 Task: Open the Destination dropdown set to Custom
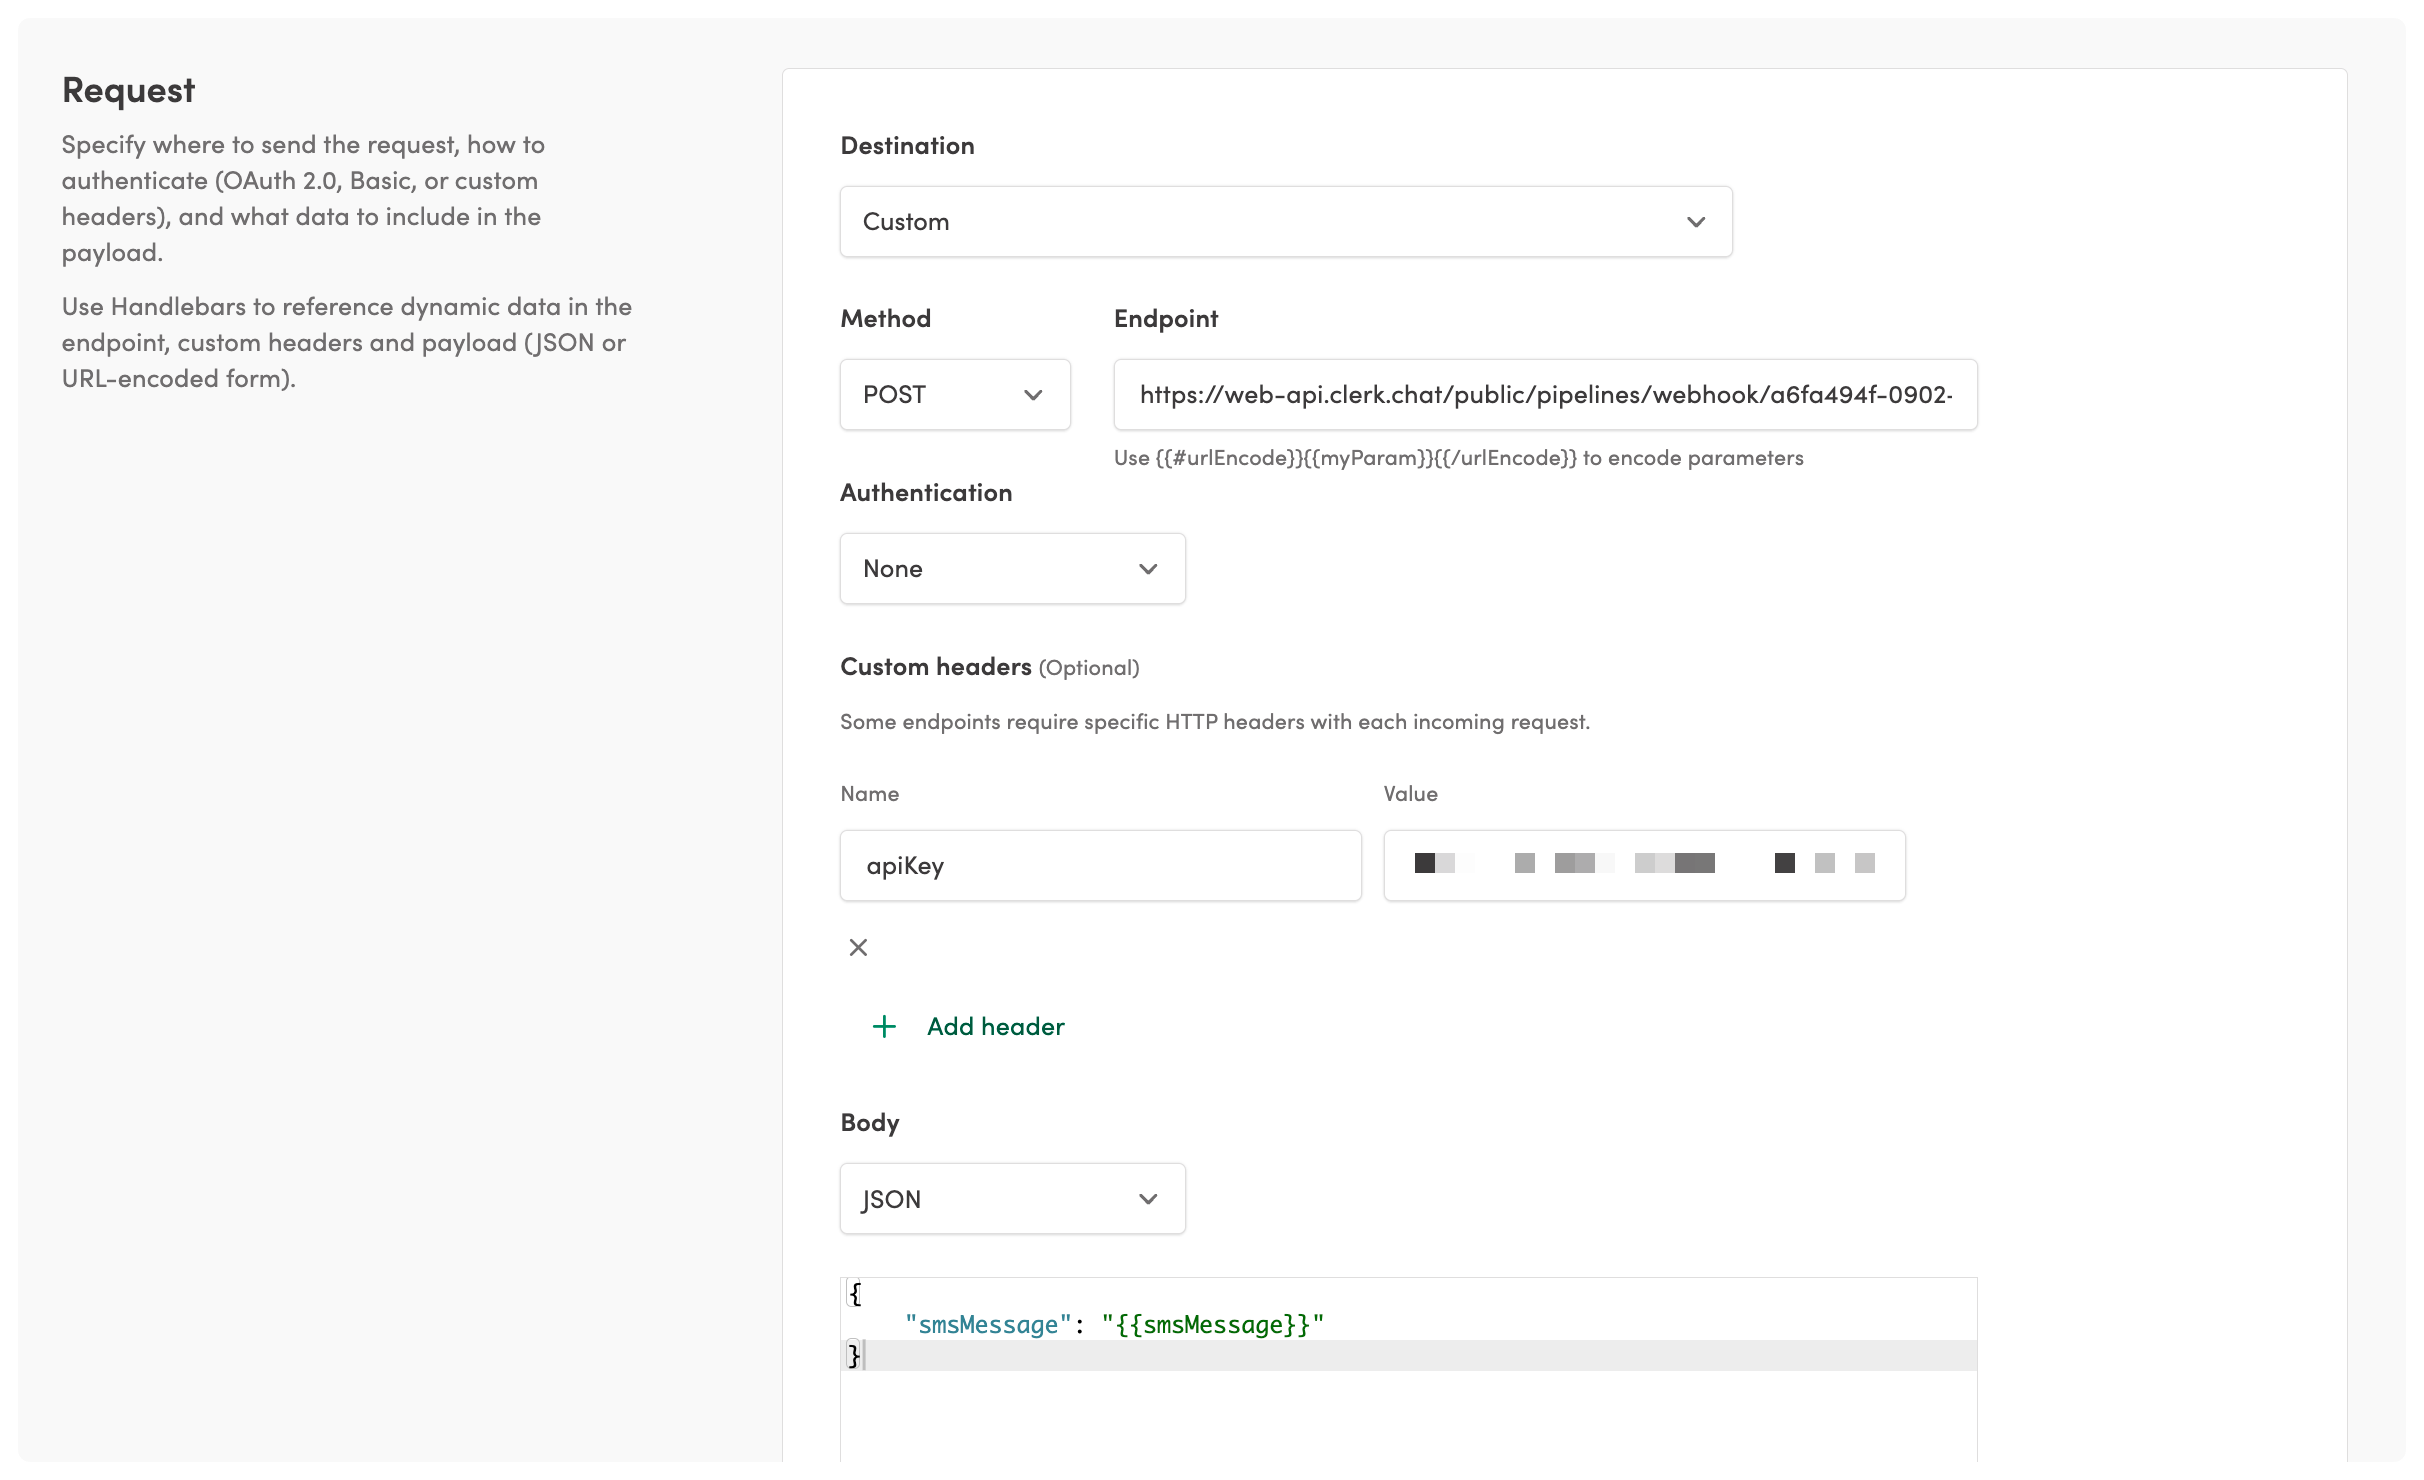click(1286, 221)
